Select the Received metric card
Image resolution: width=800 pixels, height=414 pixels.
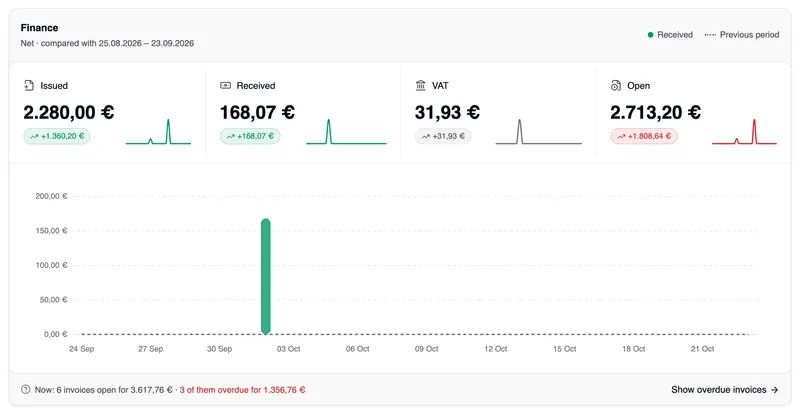pyautogui.click(x=303, y=112)
